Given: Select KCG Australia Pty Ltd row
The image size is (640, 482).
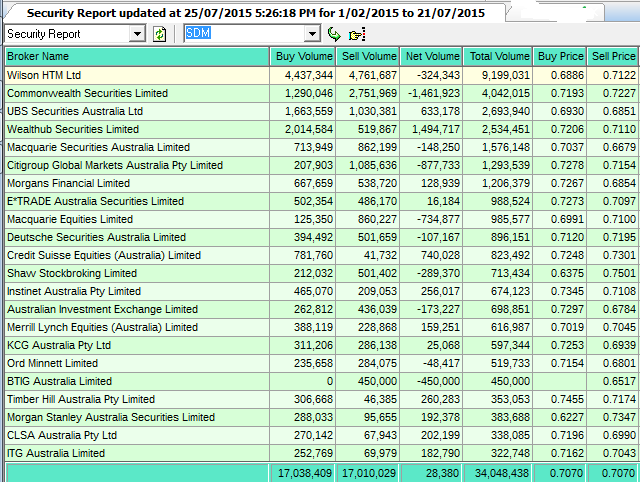Looking at the screenshot, I should coord(322,345).
